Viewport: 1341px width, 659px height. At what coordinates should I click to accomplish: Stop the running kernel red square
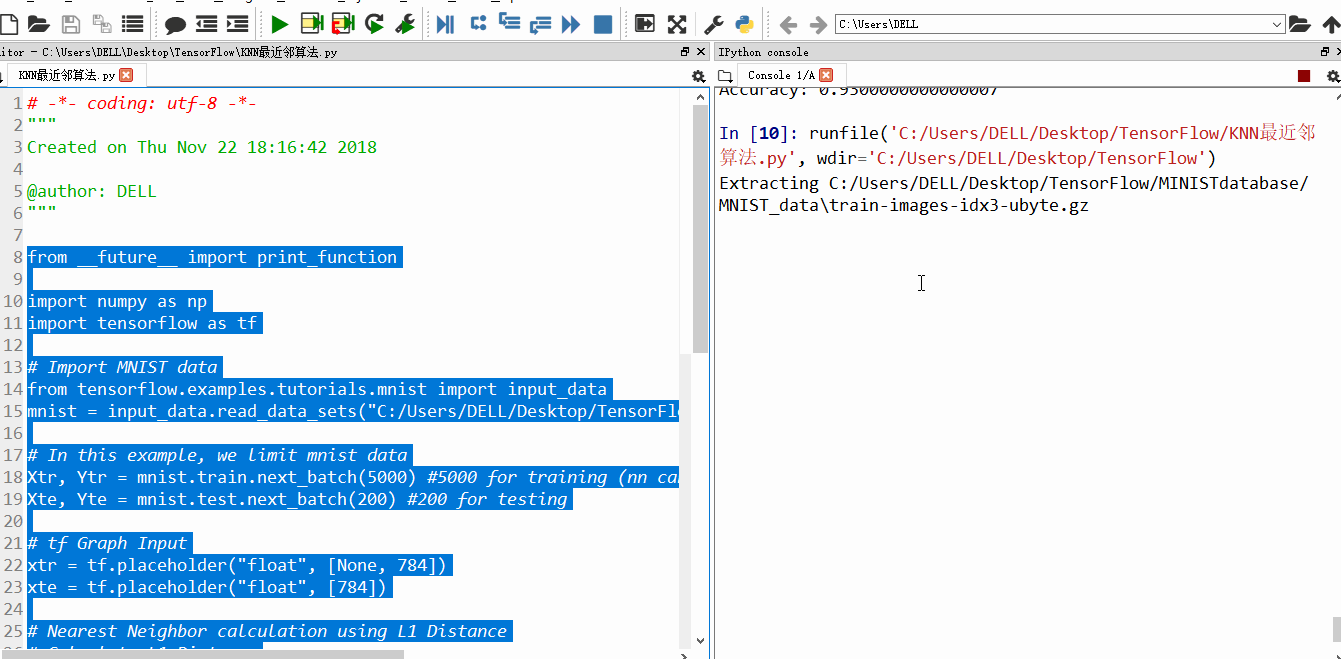[x=1304, y=76]
